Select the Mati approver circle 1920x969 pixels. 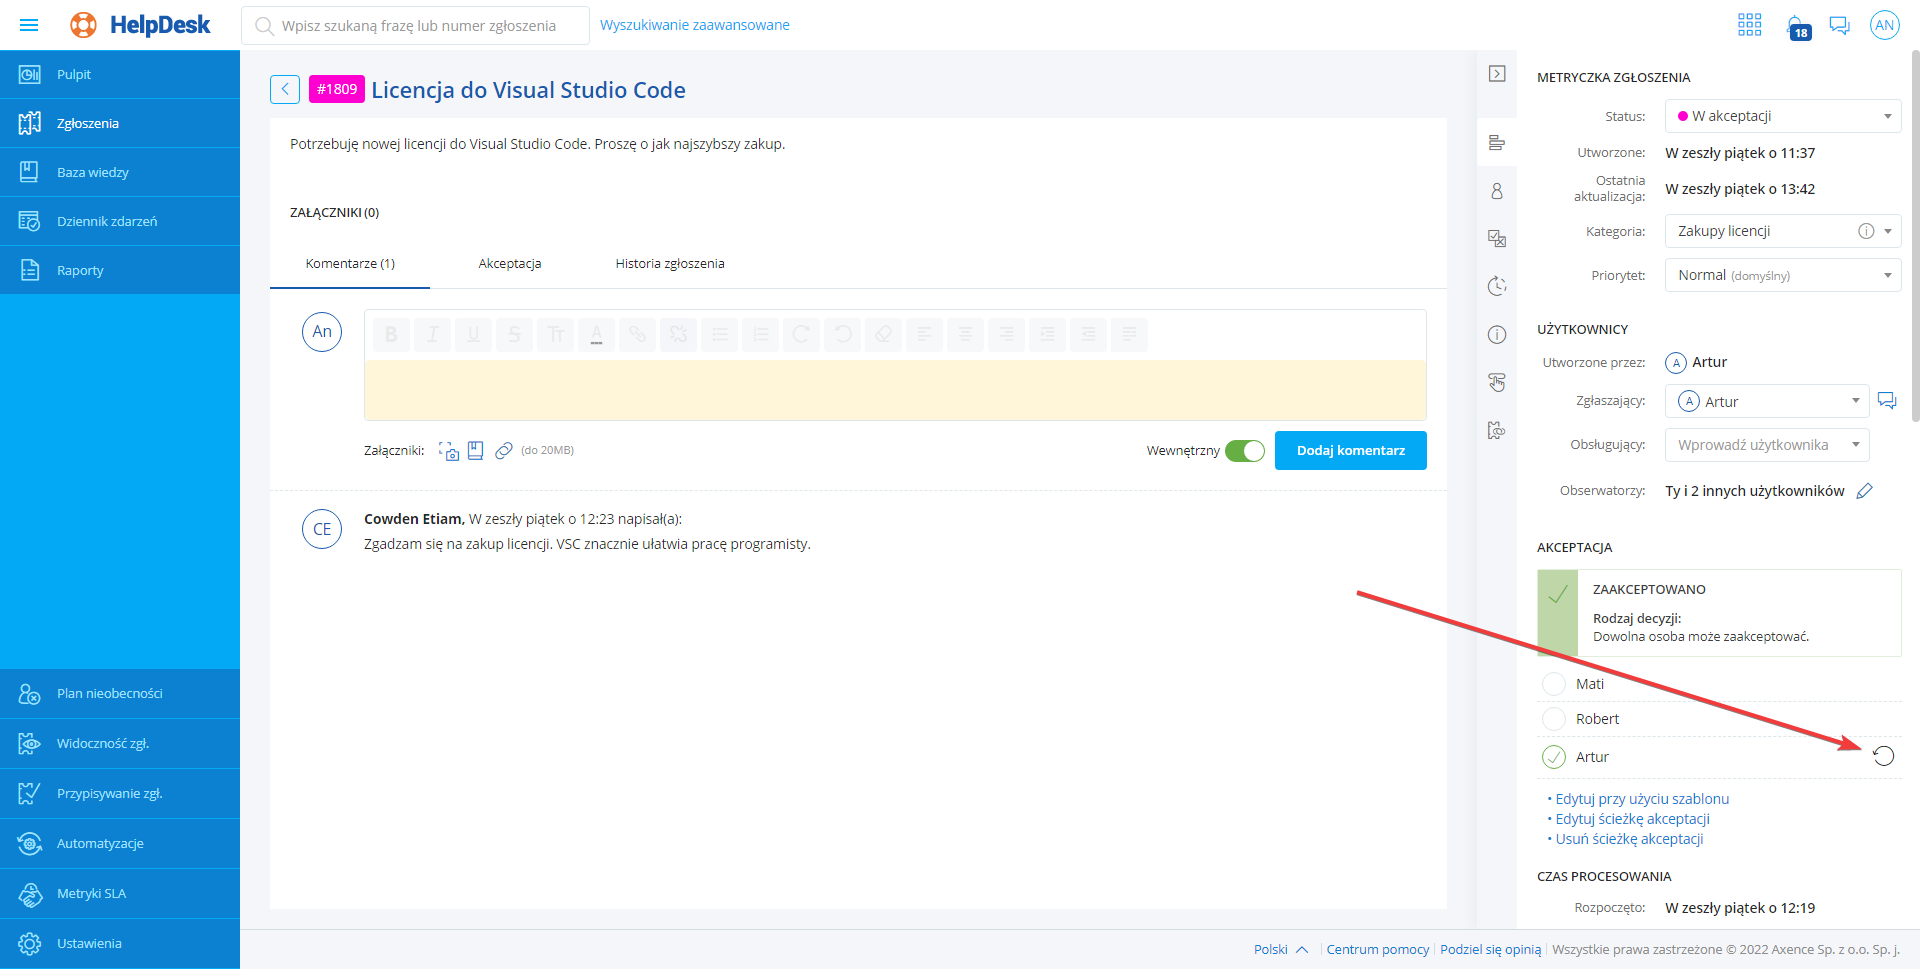tap(1554, 684)
